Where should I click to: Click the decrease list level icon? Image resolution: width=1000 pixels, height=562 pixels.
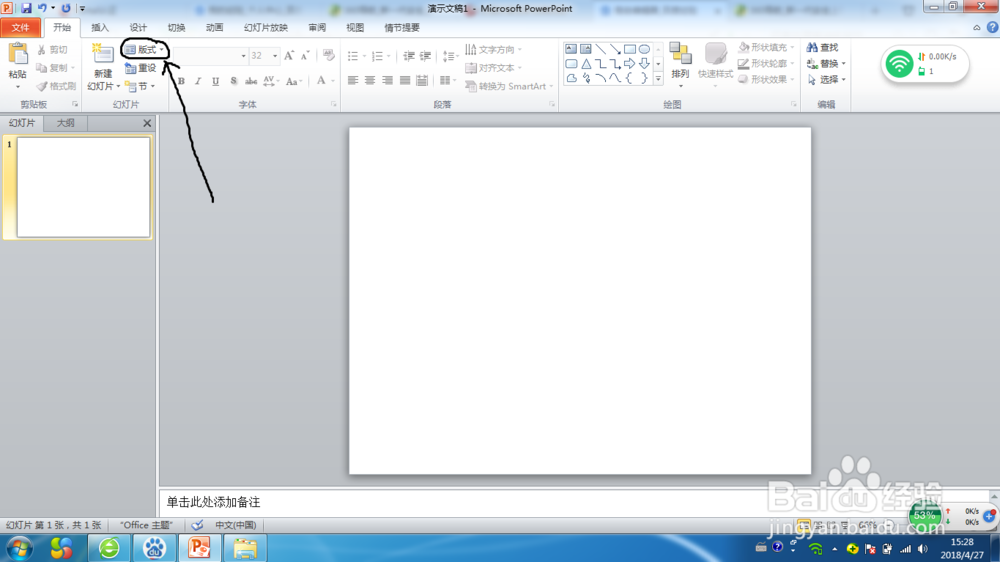click(x=409, y=56)
